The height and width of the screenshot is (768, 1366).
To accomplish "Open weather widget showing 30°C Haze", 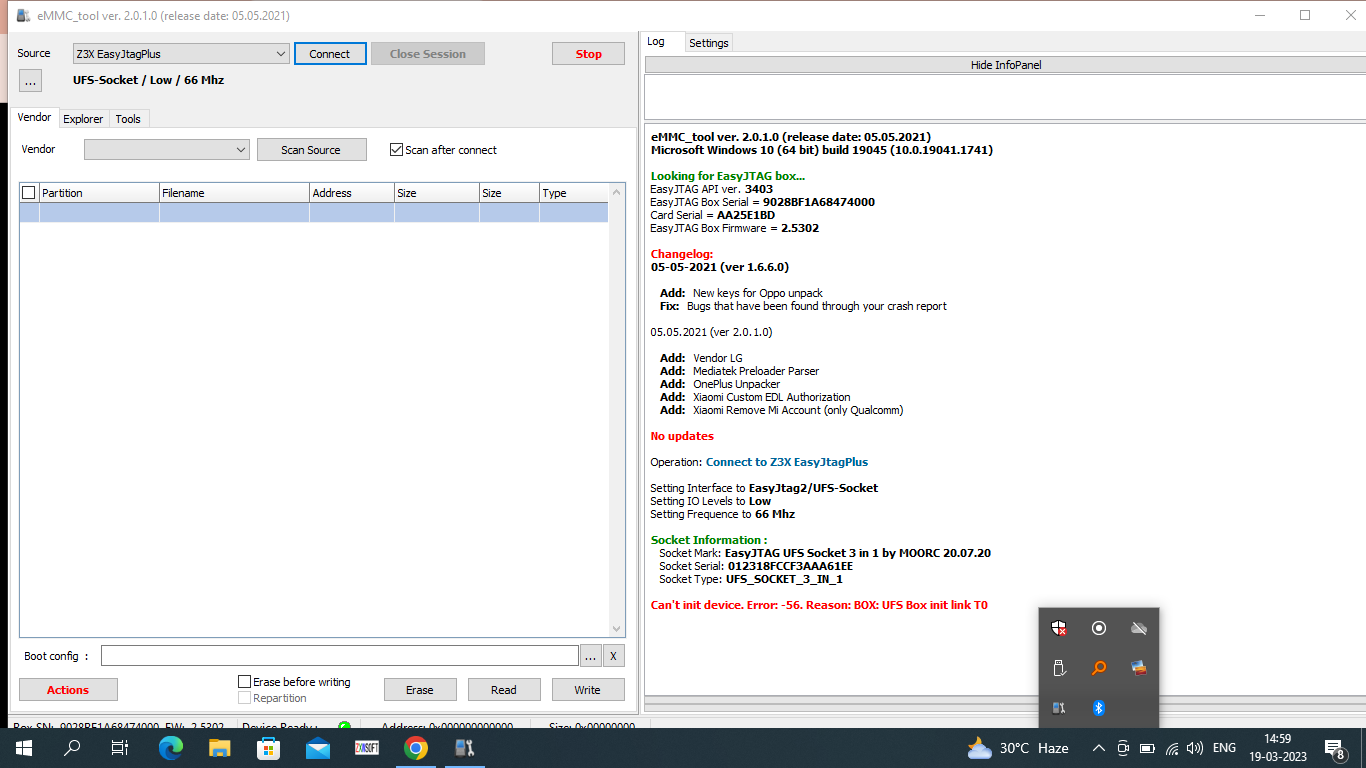I will coord(1018,748).
